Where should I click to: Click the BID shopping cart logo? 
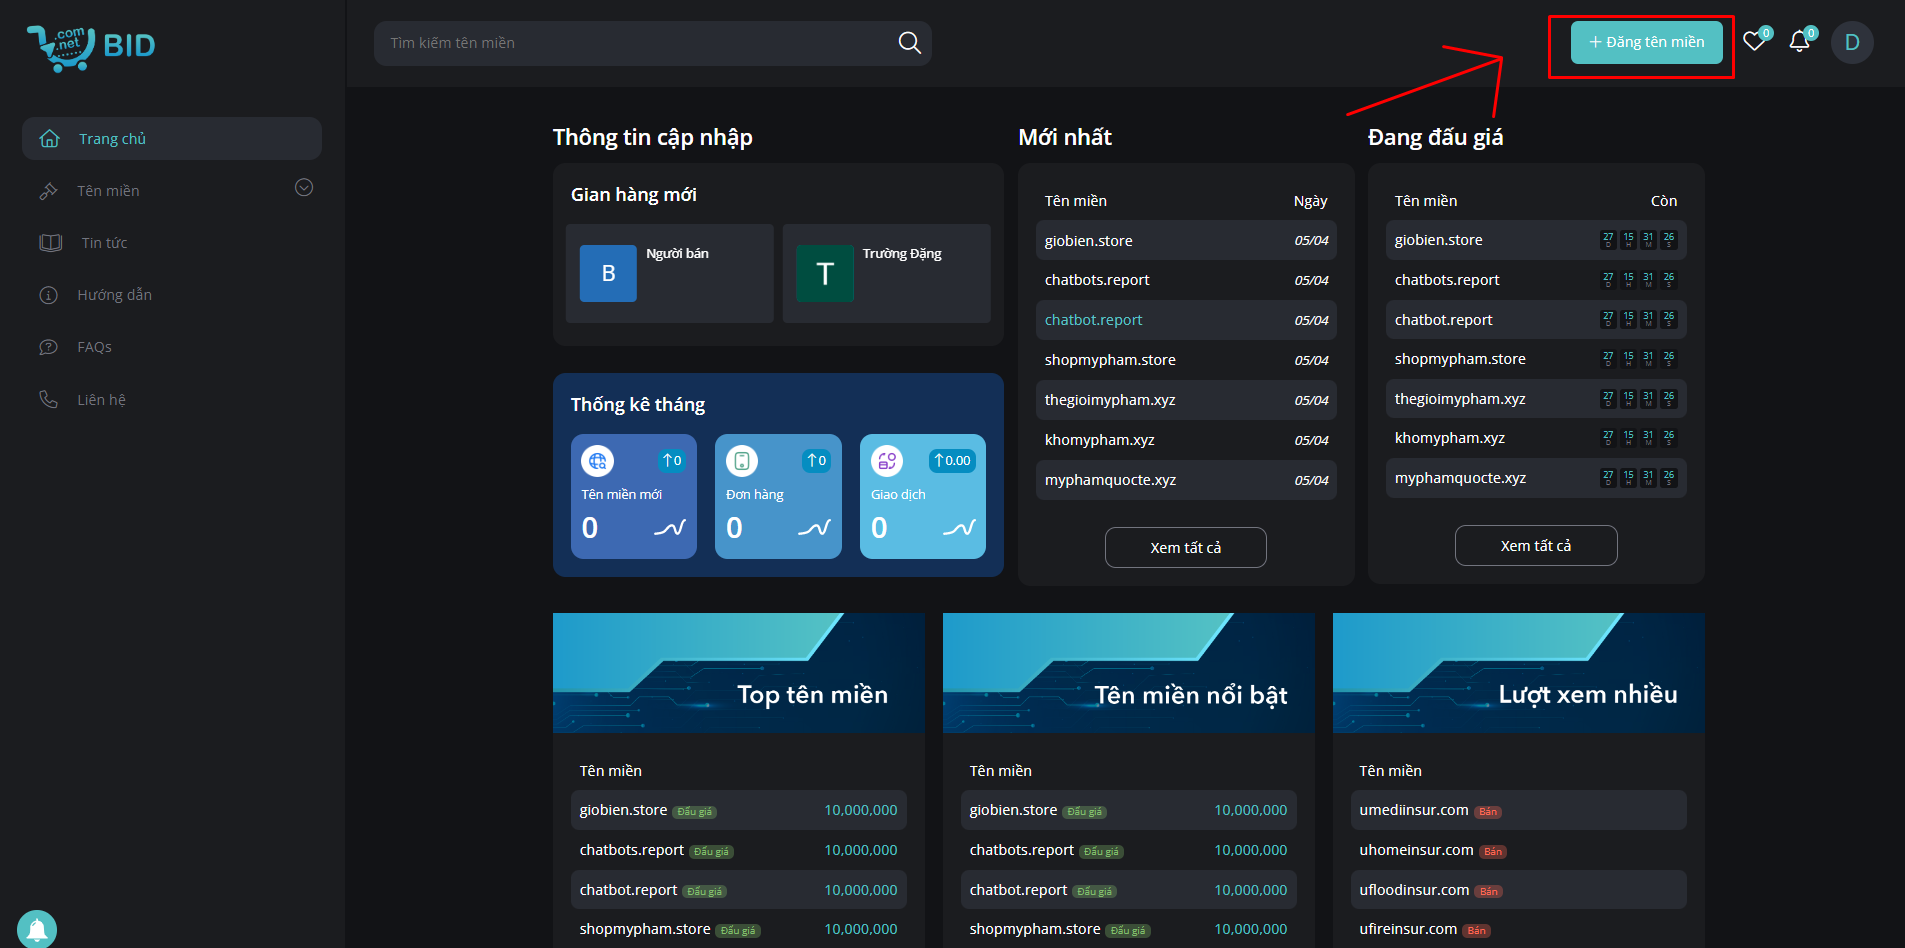90,46
